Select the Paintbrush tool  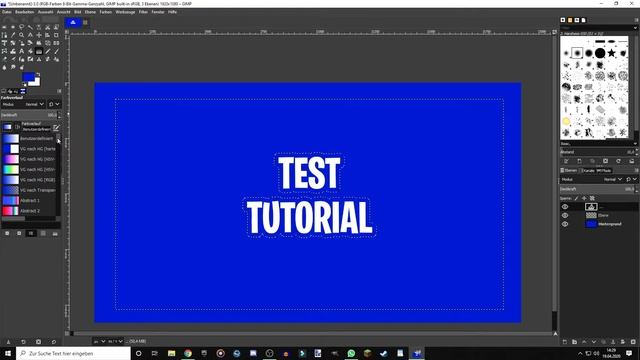56,51
